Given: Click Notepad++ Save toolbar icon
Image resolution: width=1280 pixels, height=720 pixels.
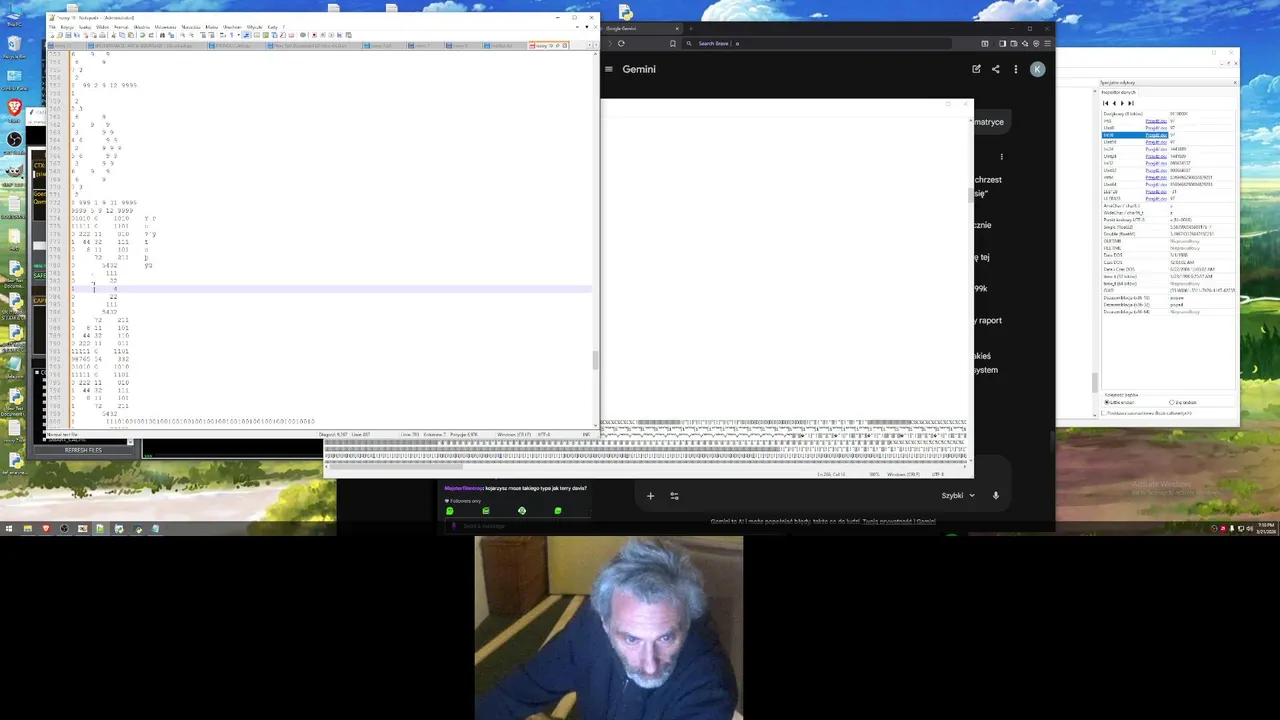Looking at the screenshot, I should click(68, 35).
